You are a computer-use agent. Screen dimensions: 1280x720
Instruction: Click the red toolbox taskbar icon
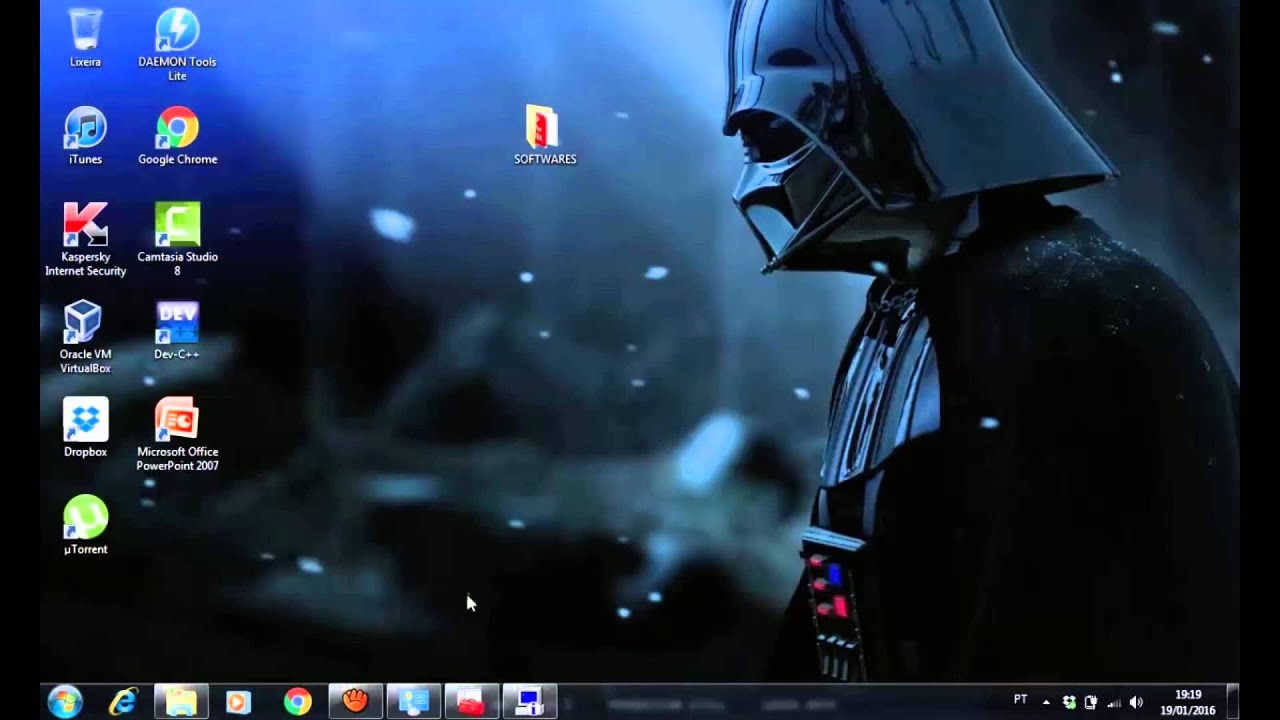pos(471,702)
